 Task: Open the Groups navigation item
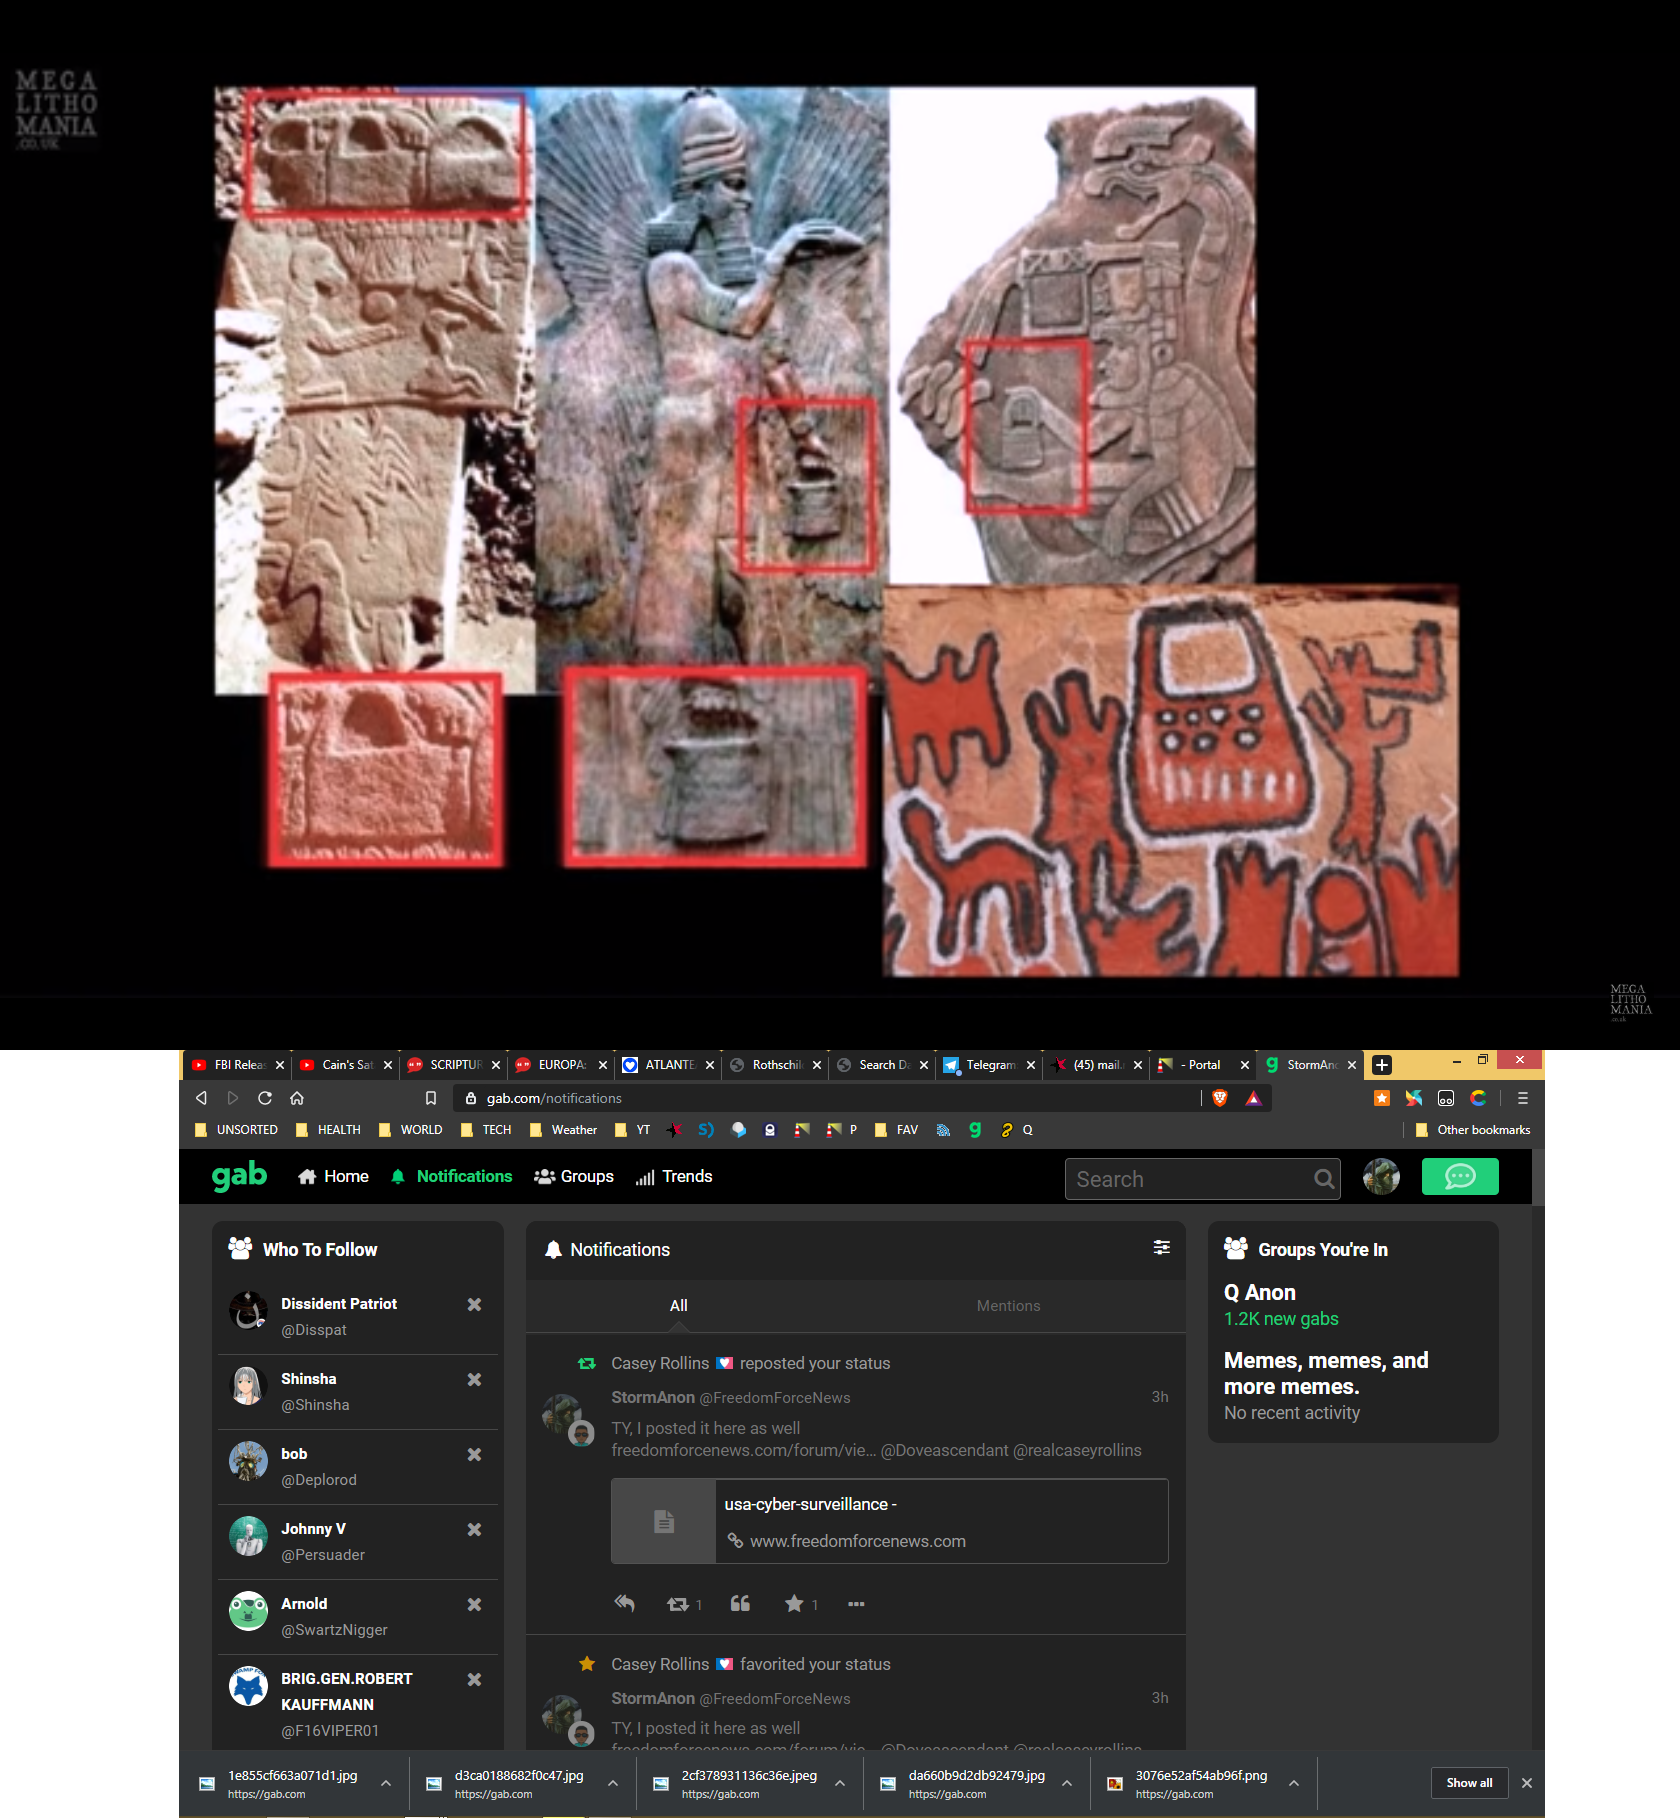point(574,1177)
